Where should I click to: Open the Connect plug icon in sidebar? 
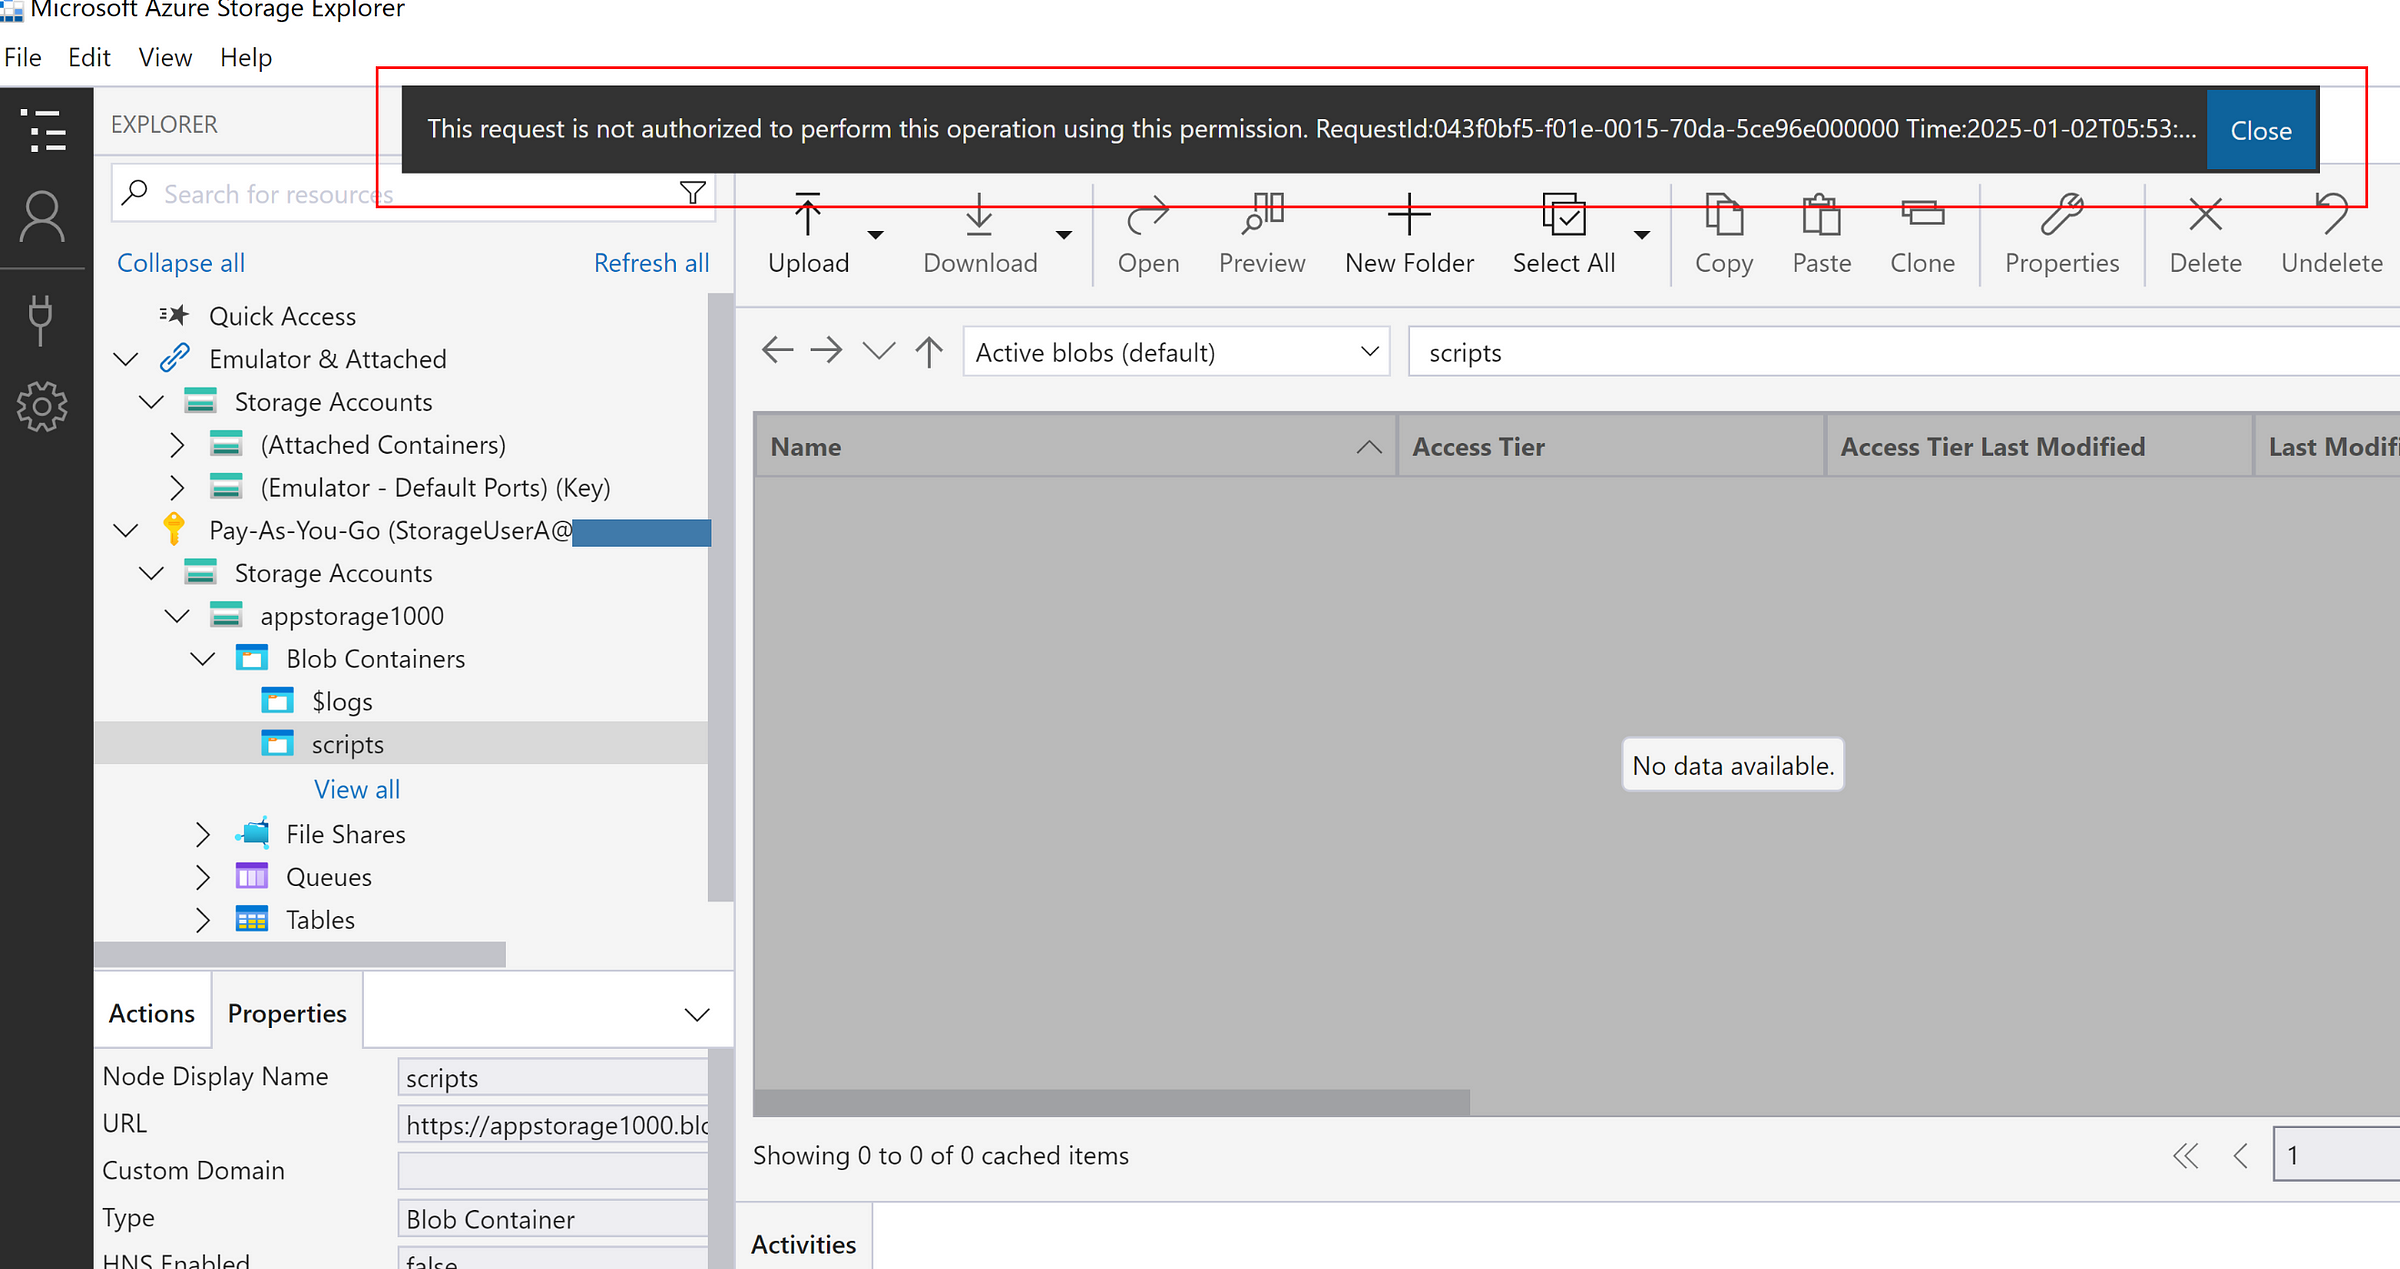click(40, 320)
